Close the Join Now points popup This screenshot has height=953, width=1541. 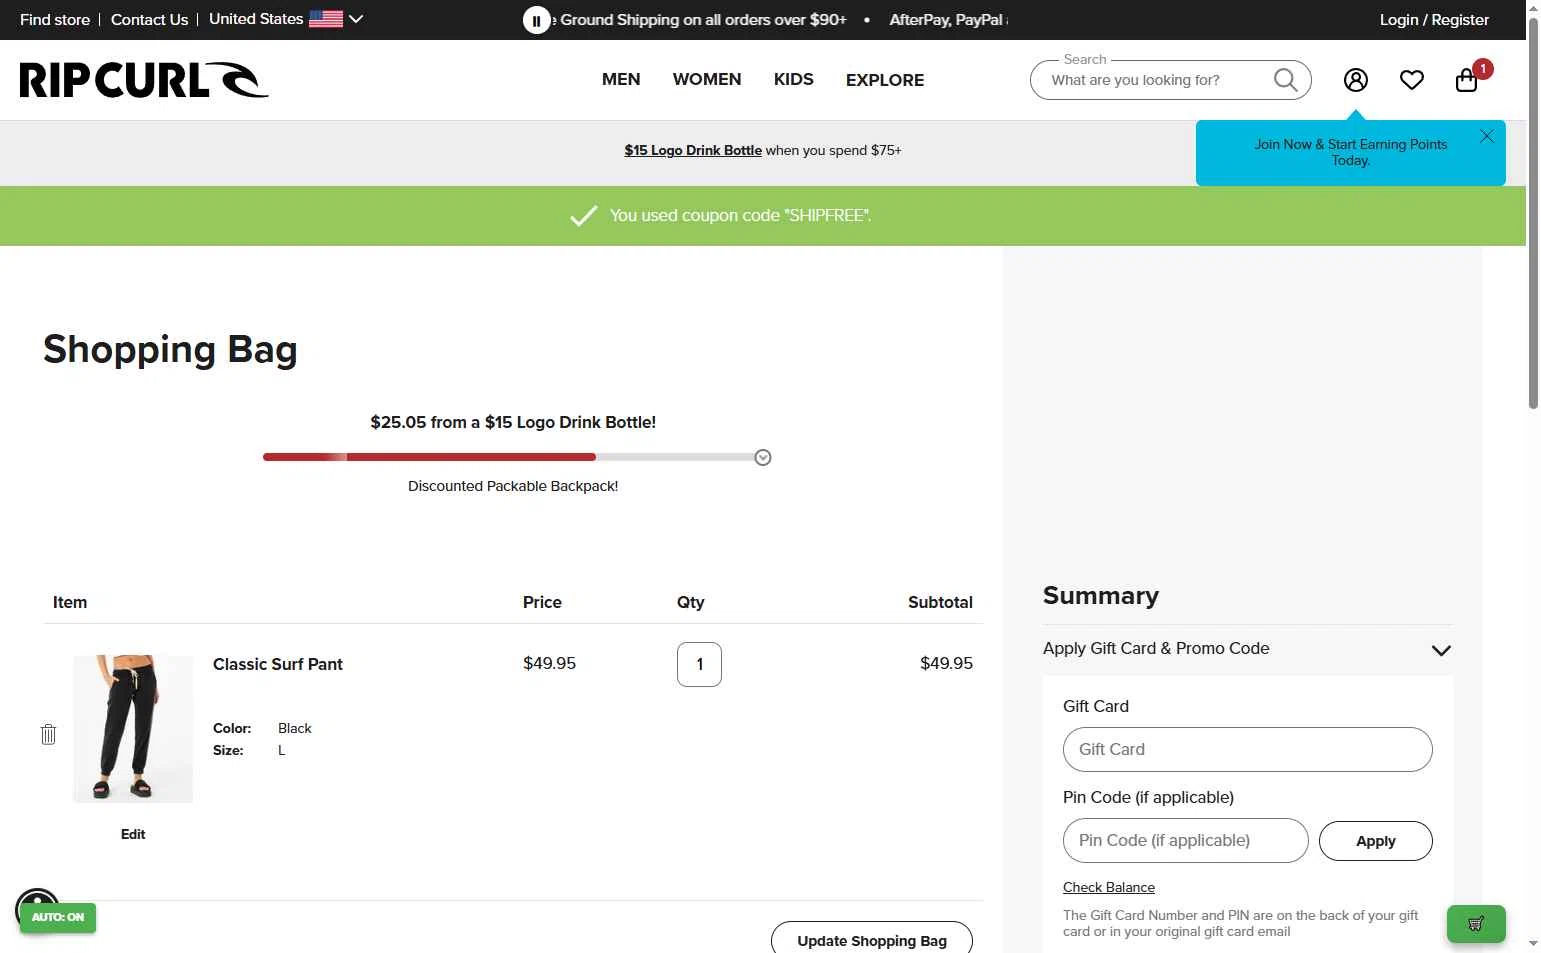(1487, 136)
